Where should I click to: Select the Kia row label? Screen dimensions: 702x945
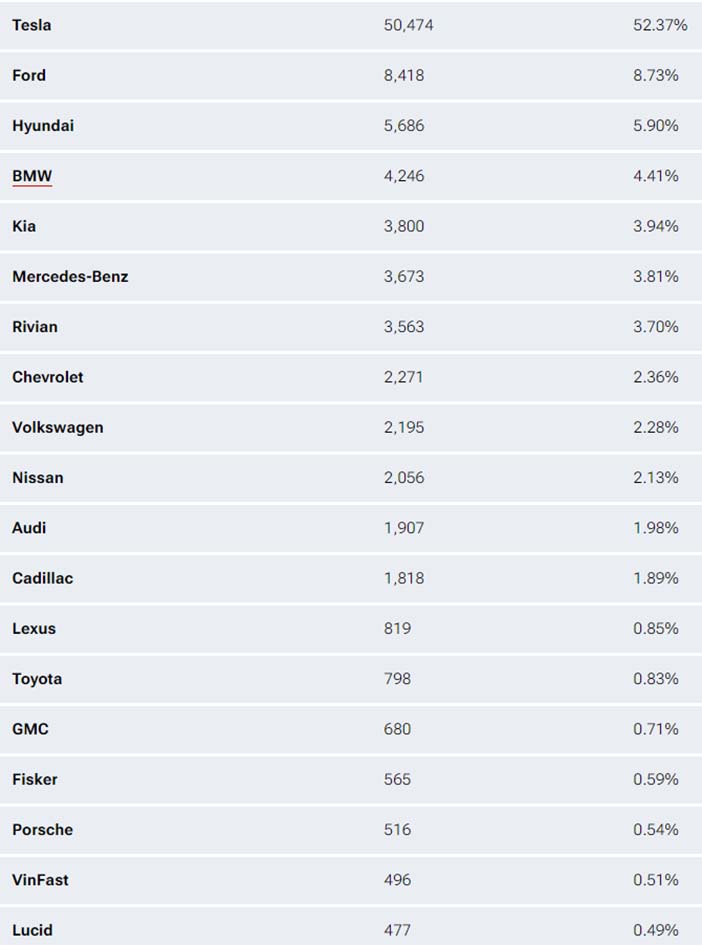pos(24,226)
